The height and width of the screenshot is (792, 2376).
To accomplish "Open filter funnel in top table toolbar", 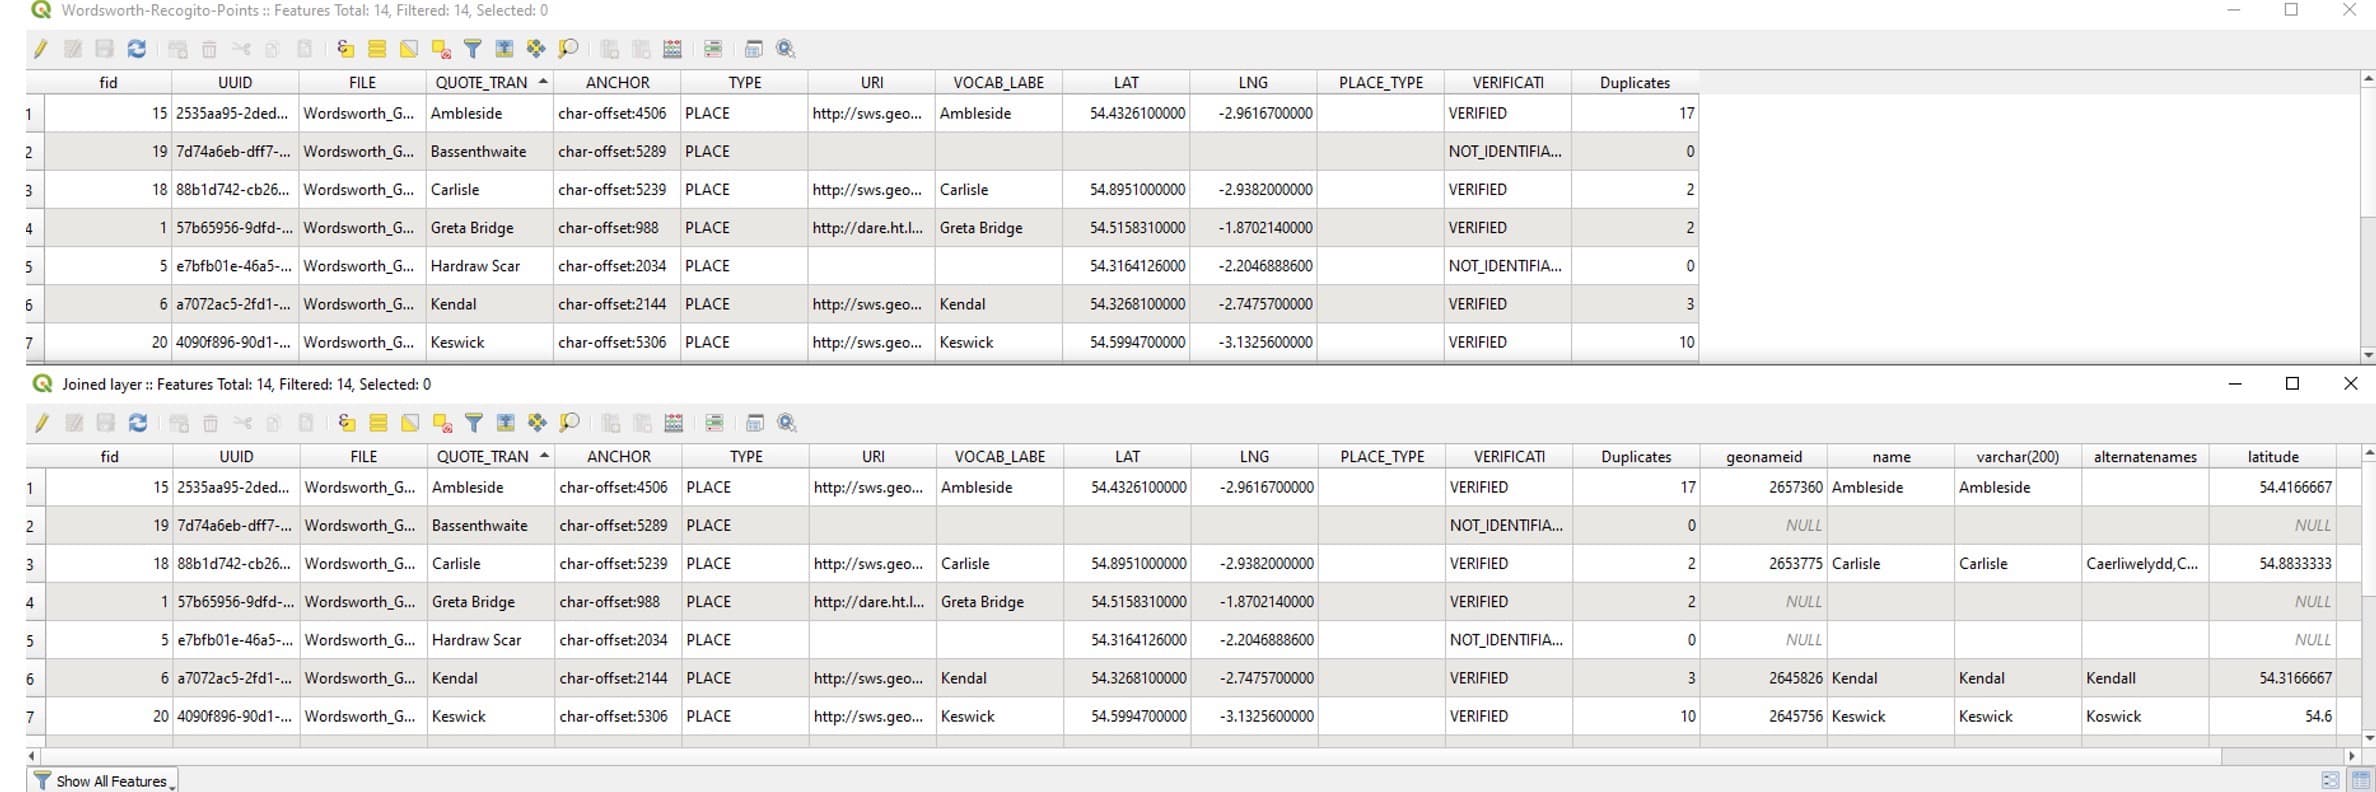I will pos(473,49).
